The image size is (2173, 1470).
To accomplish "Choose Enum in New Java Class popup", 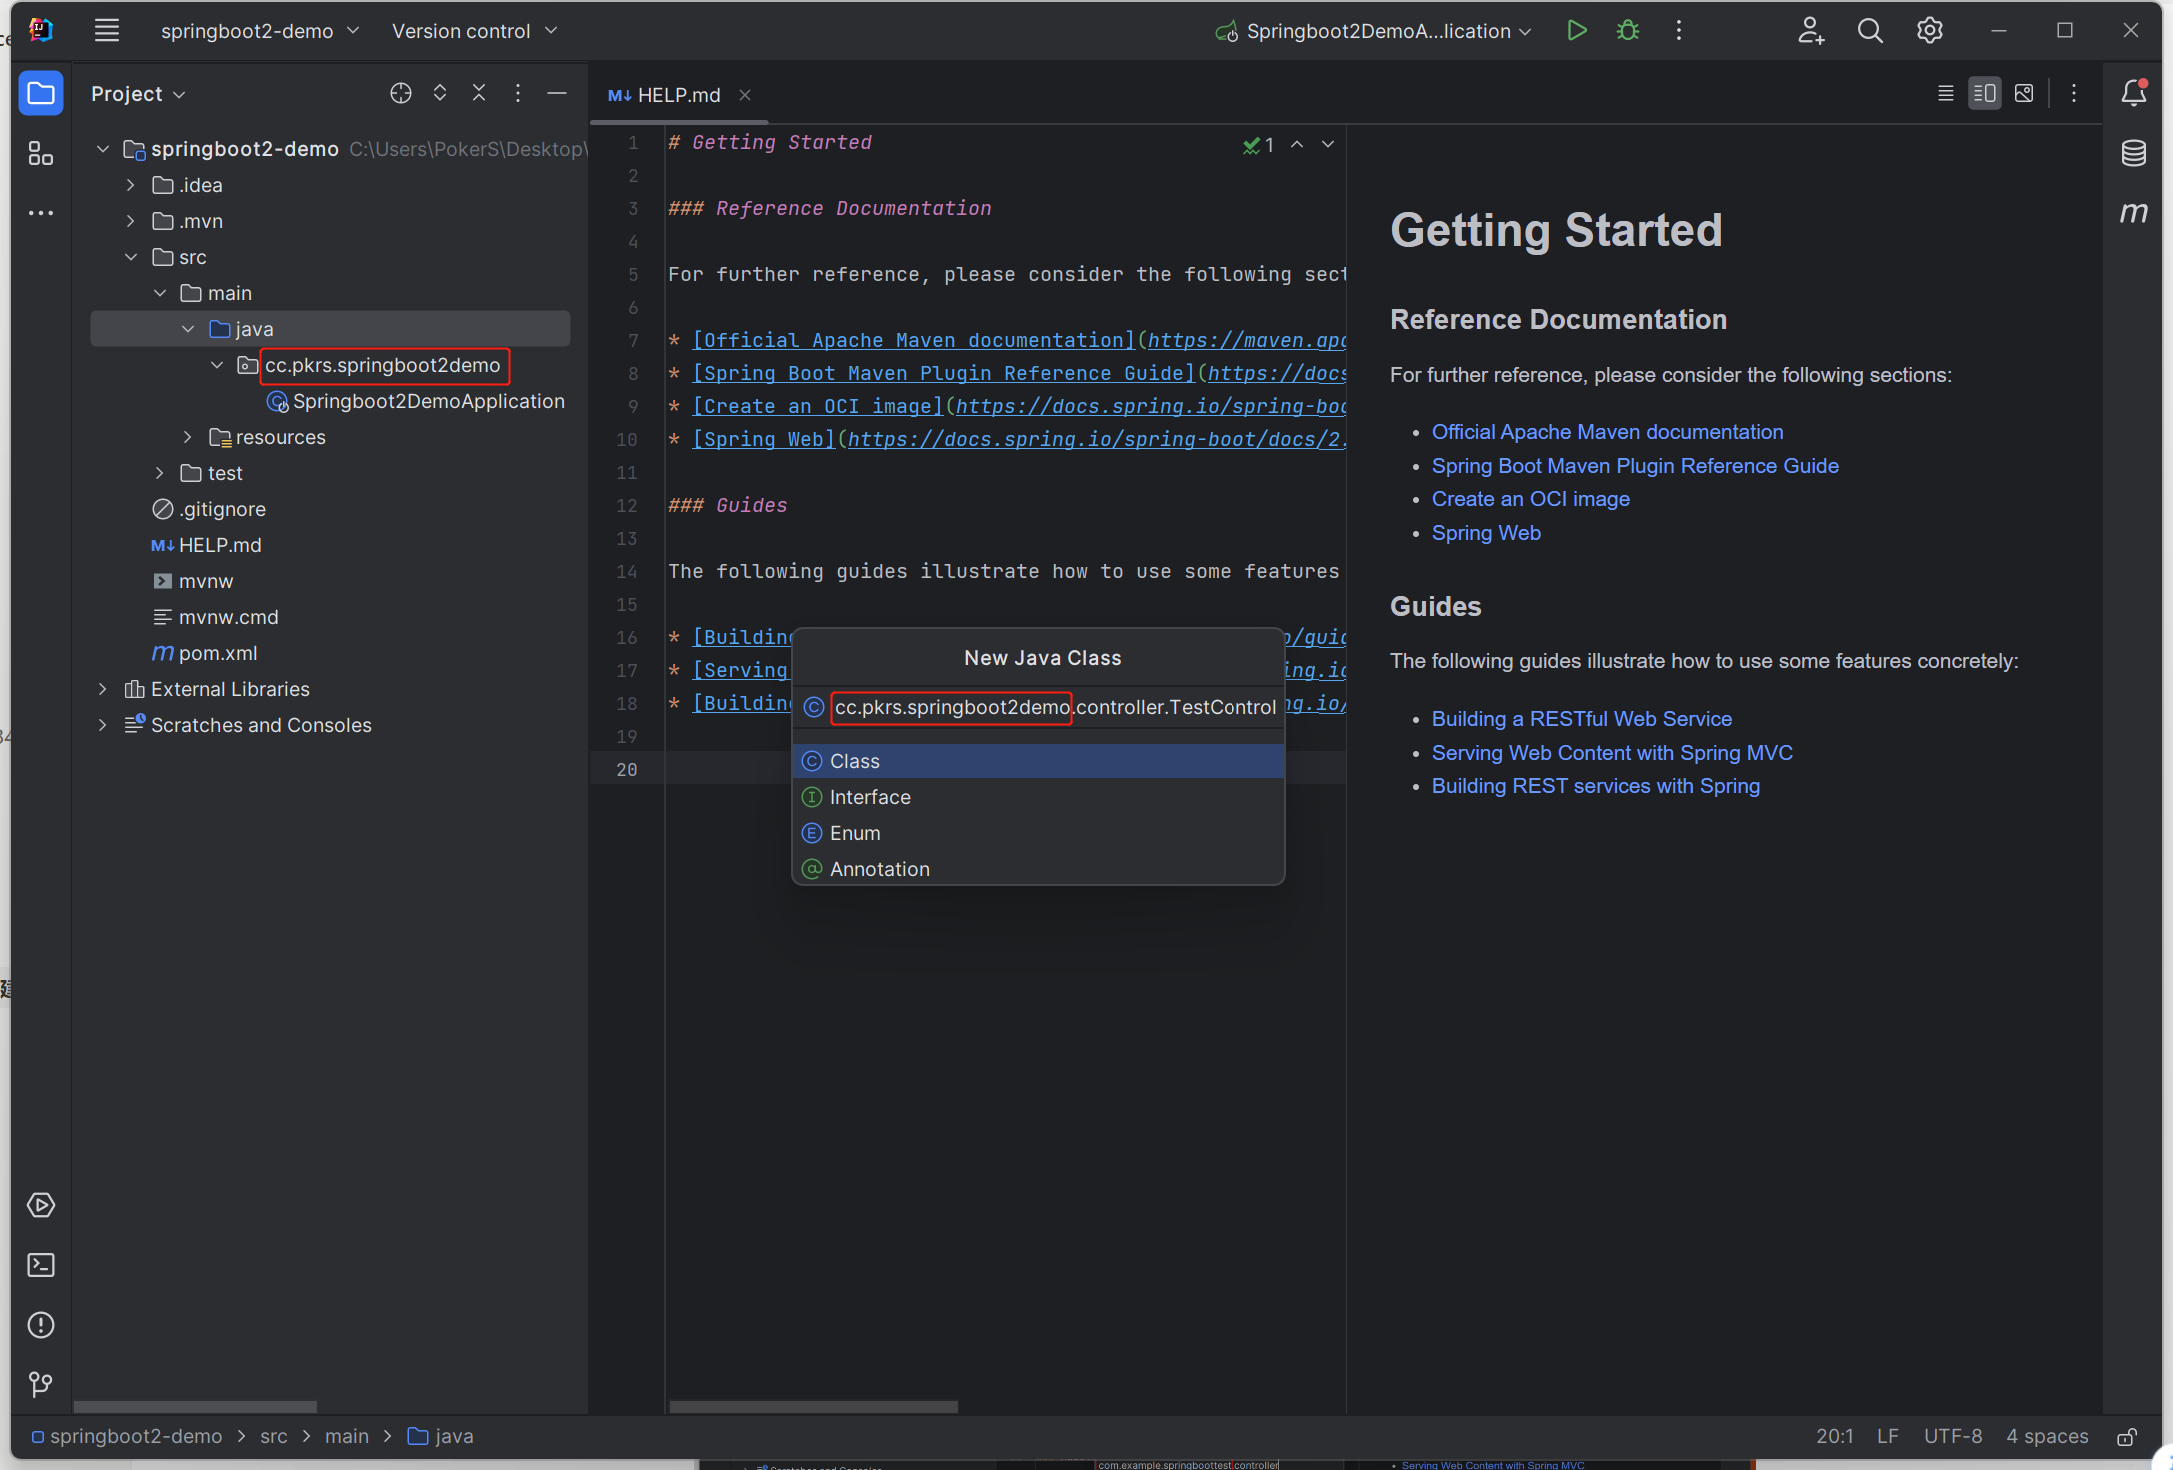I will coord(1038,833).
